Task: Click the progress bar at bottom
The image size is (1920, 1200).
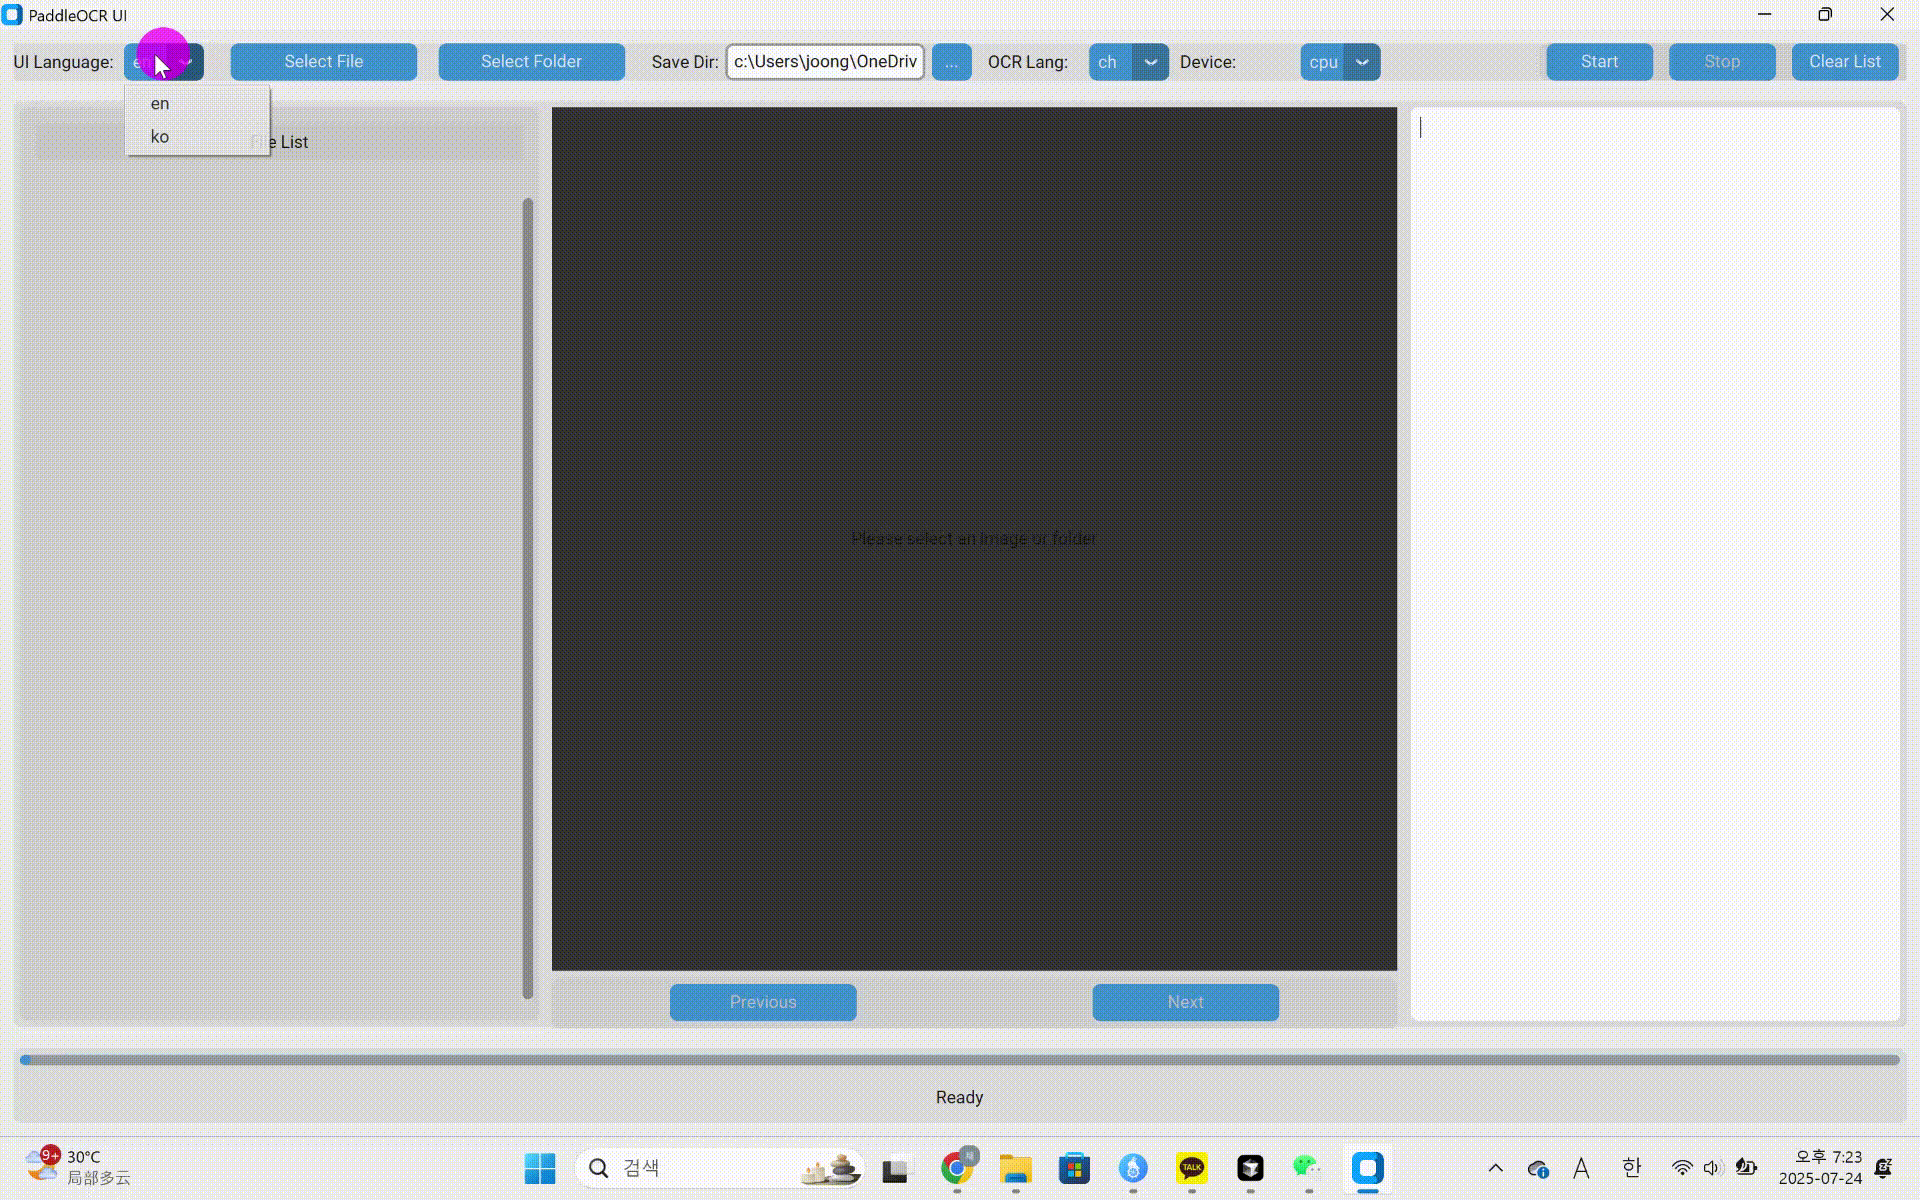Action: tap(960, 1060)
